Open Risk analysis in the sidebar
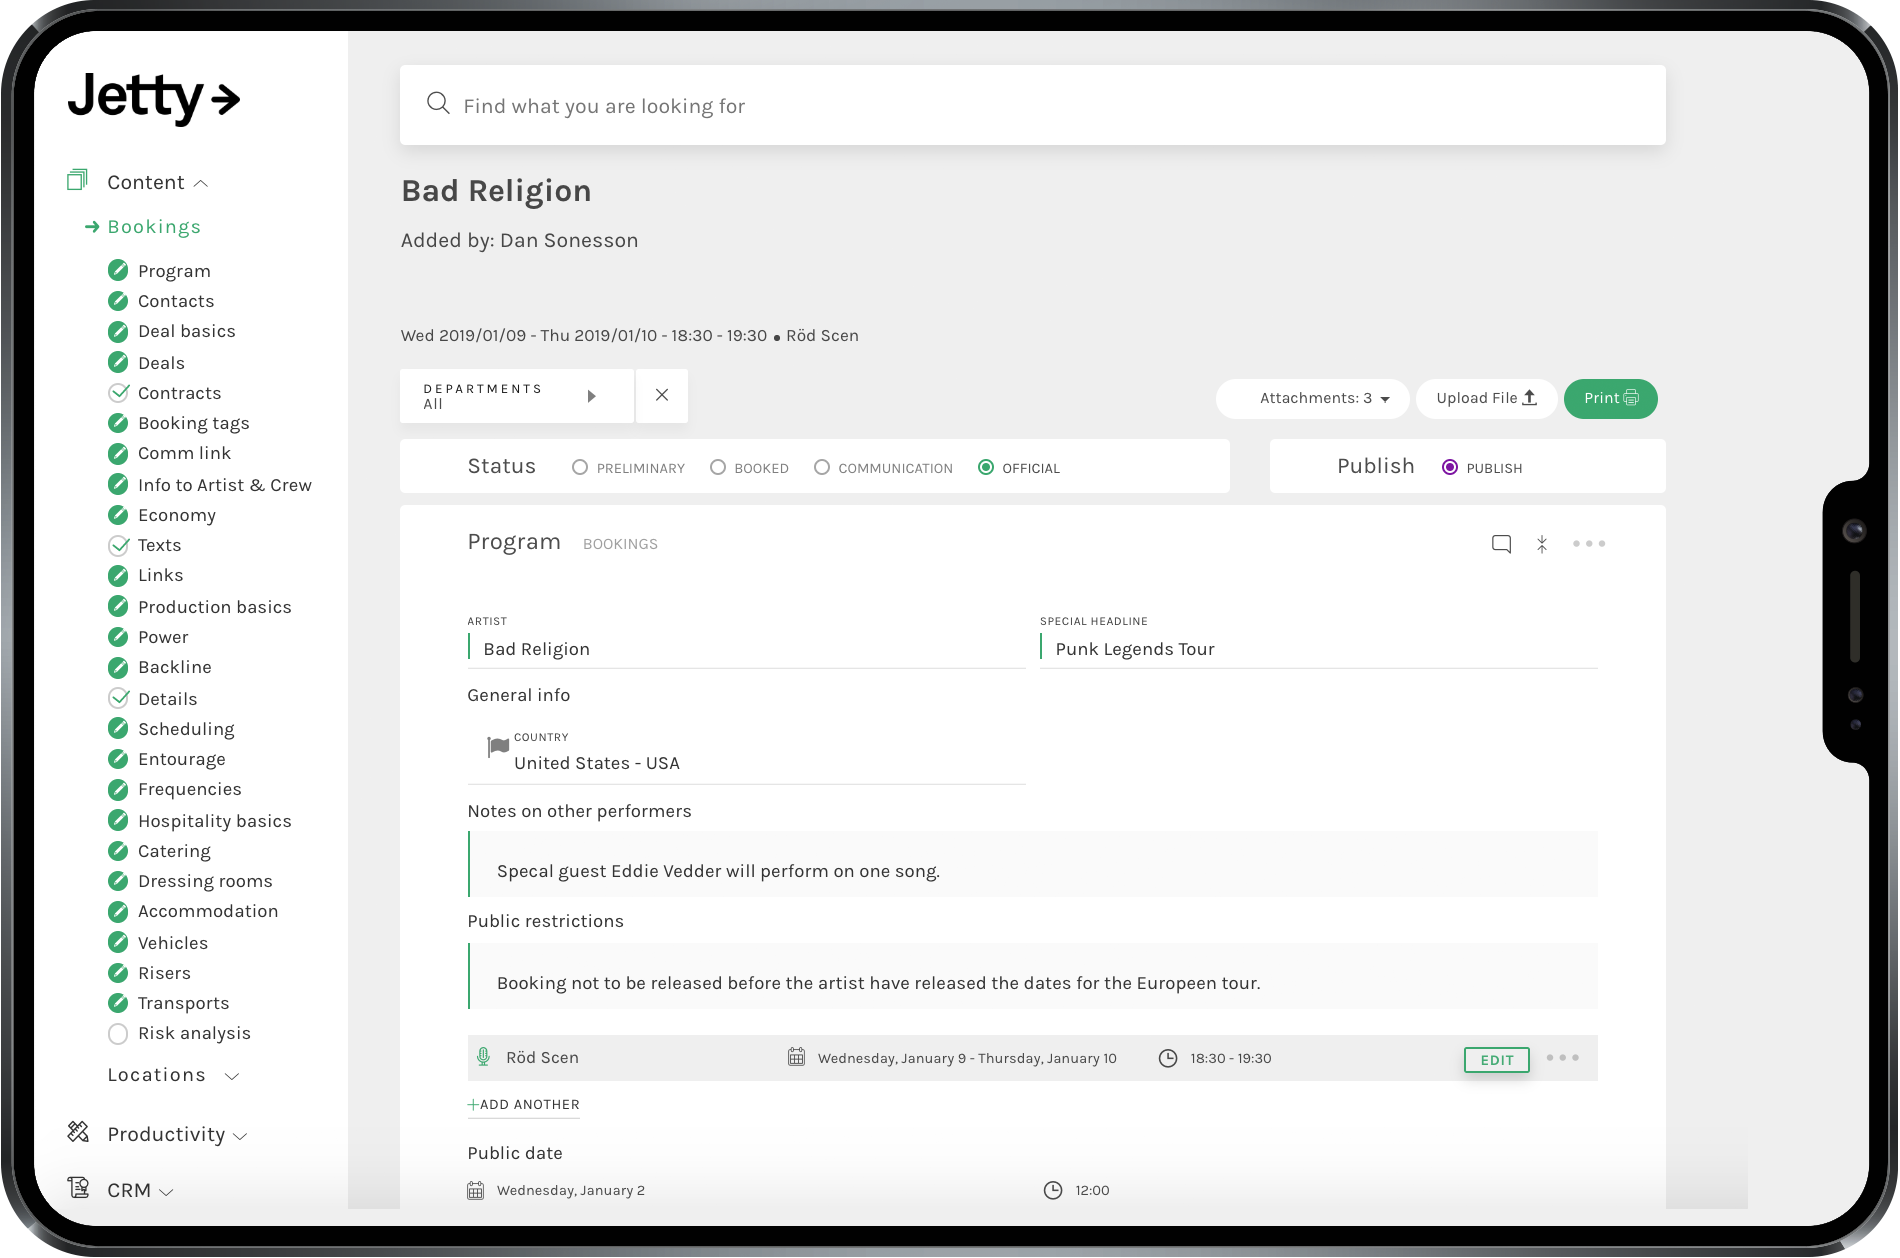Screen dimensions: 1900x1258 pos(194,1033)
